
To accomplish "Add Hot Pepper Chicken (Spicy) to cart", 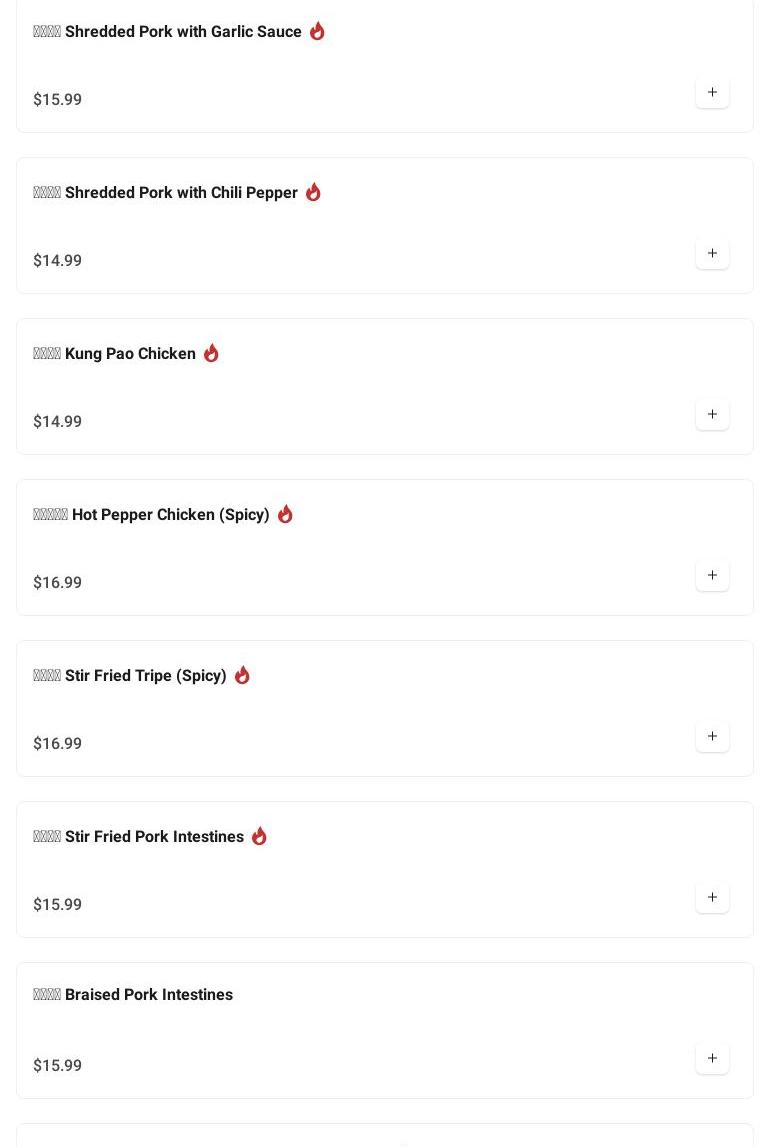I will point(712,576).
